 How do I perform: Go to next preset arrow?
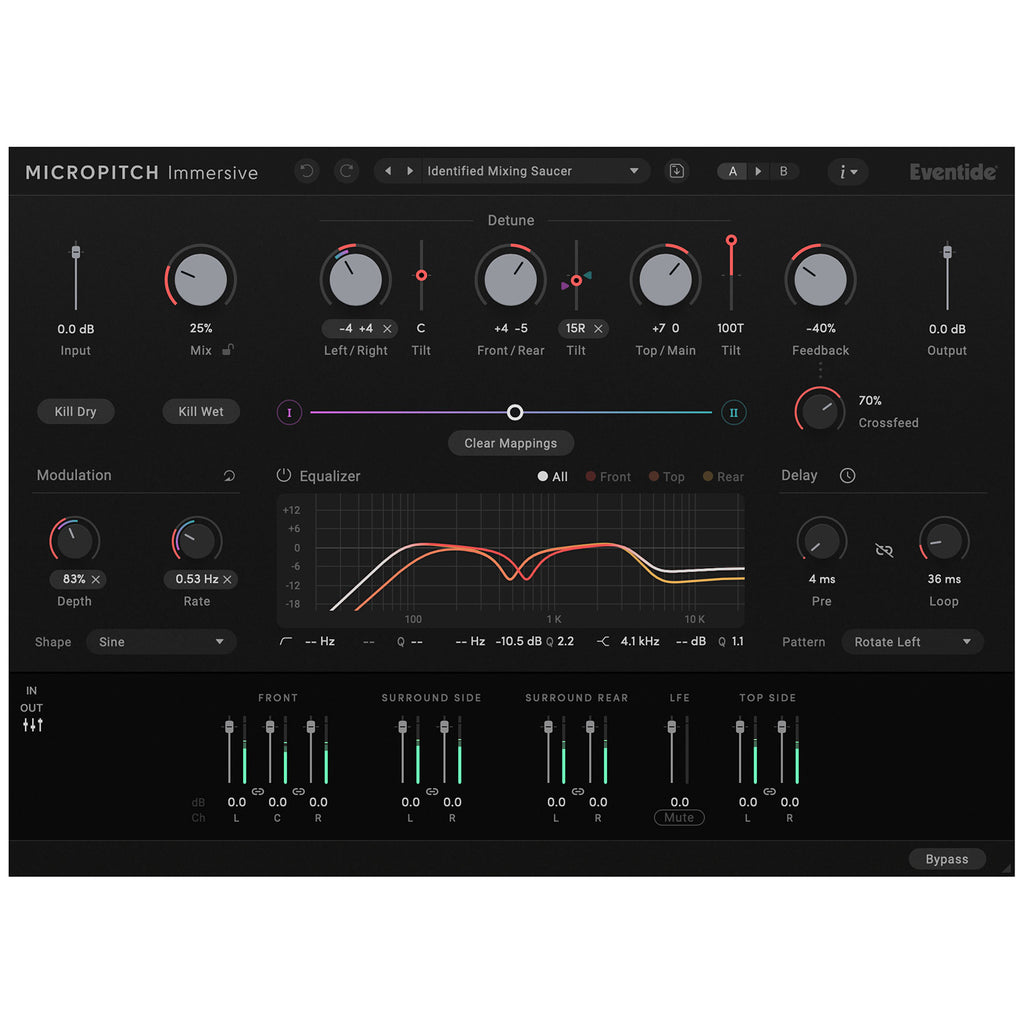click(x=410, y=171)
